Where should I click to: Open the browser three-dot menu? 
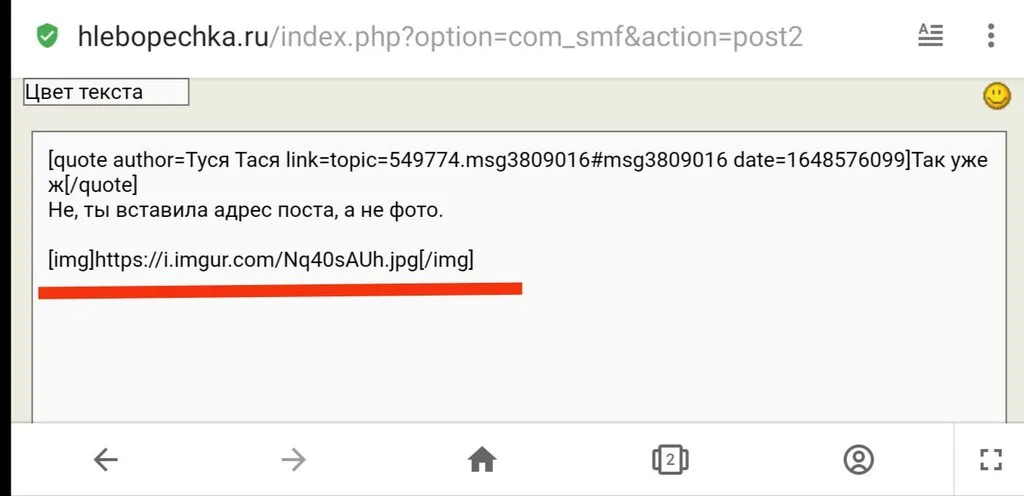point(991,37)
